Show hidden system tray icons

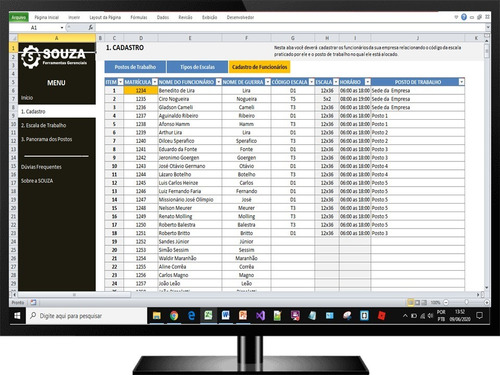click(405, 316)
